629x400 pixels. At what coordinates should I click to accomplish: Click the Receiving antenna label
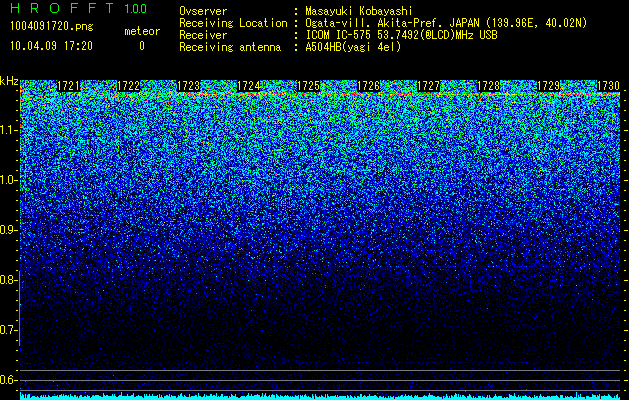tap(230, 47)
